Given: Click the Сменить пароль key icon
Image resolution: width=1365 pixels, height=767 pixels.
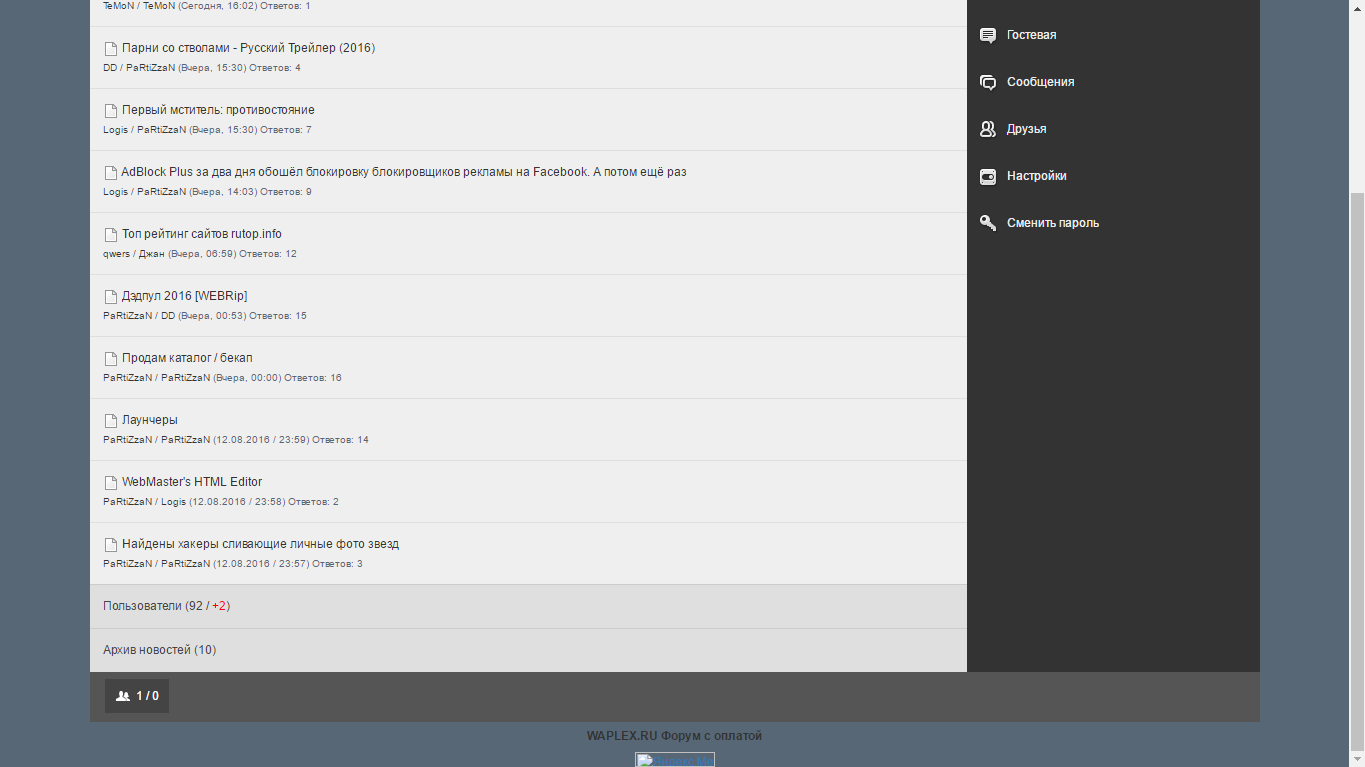Looking at the screenshot, I should tap(988, 223).
